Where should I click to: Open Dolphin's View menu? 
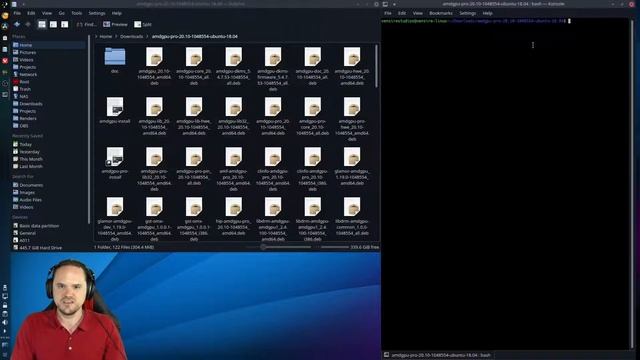pyautogui.click(x=47, y=13)
